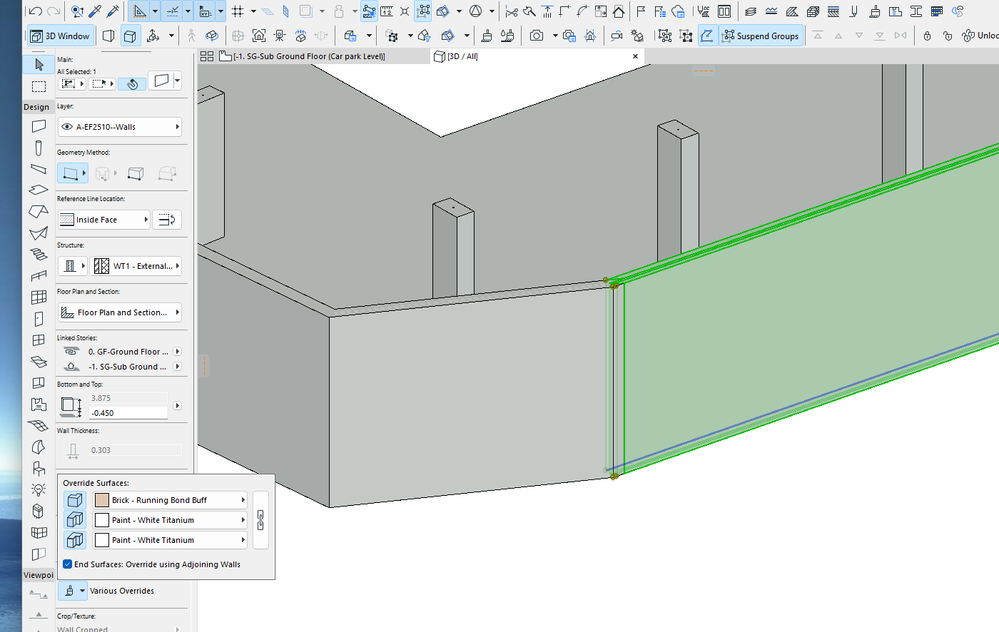This screenshot has height=632, width=999.
Task: Click the Suspend Groups button
Action: pos(759,36)
